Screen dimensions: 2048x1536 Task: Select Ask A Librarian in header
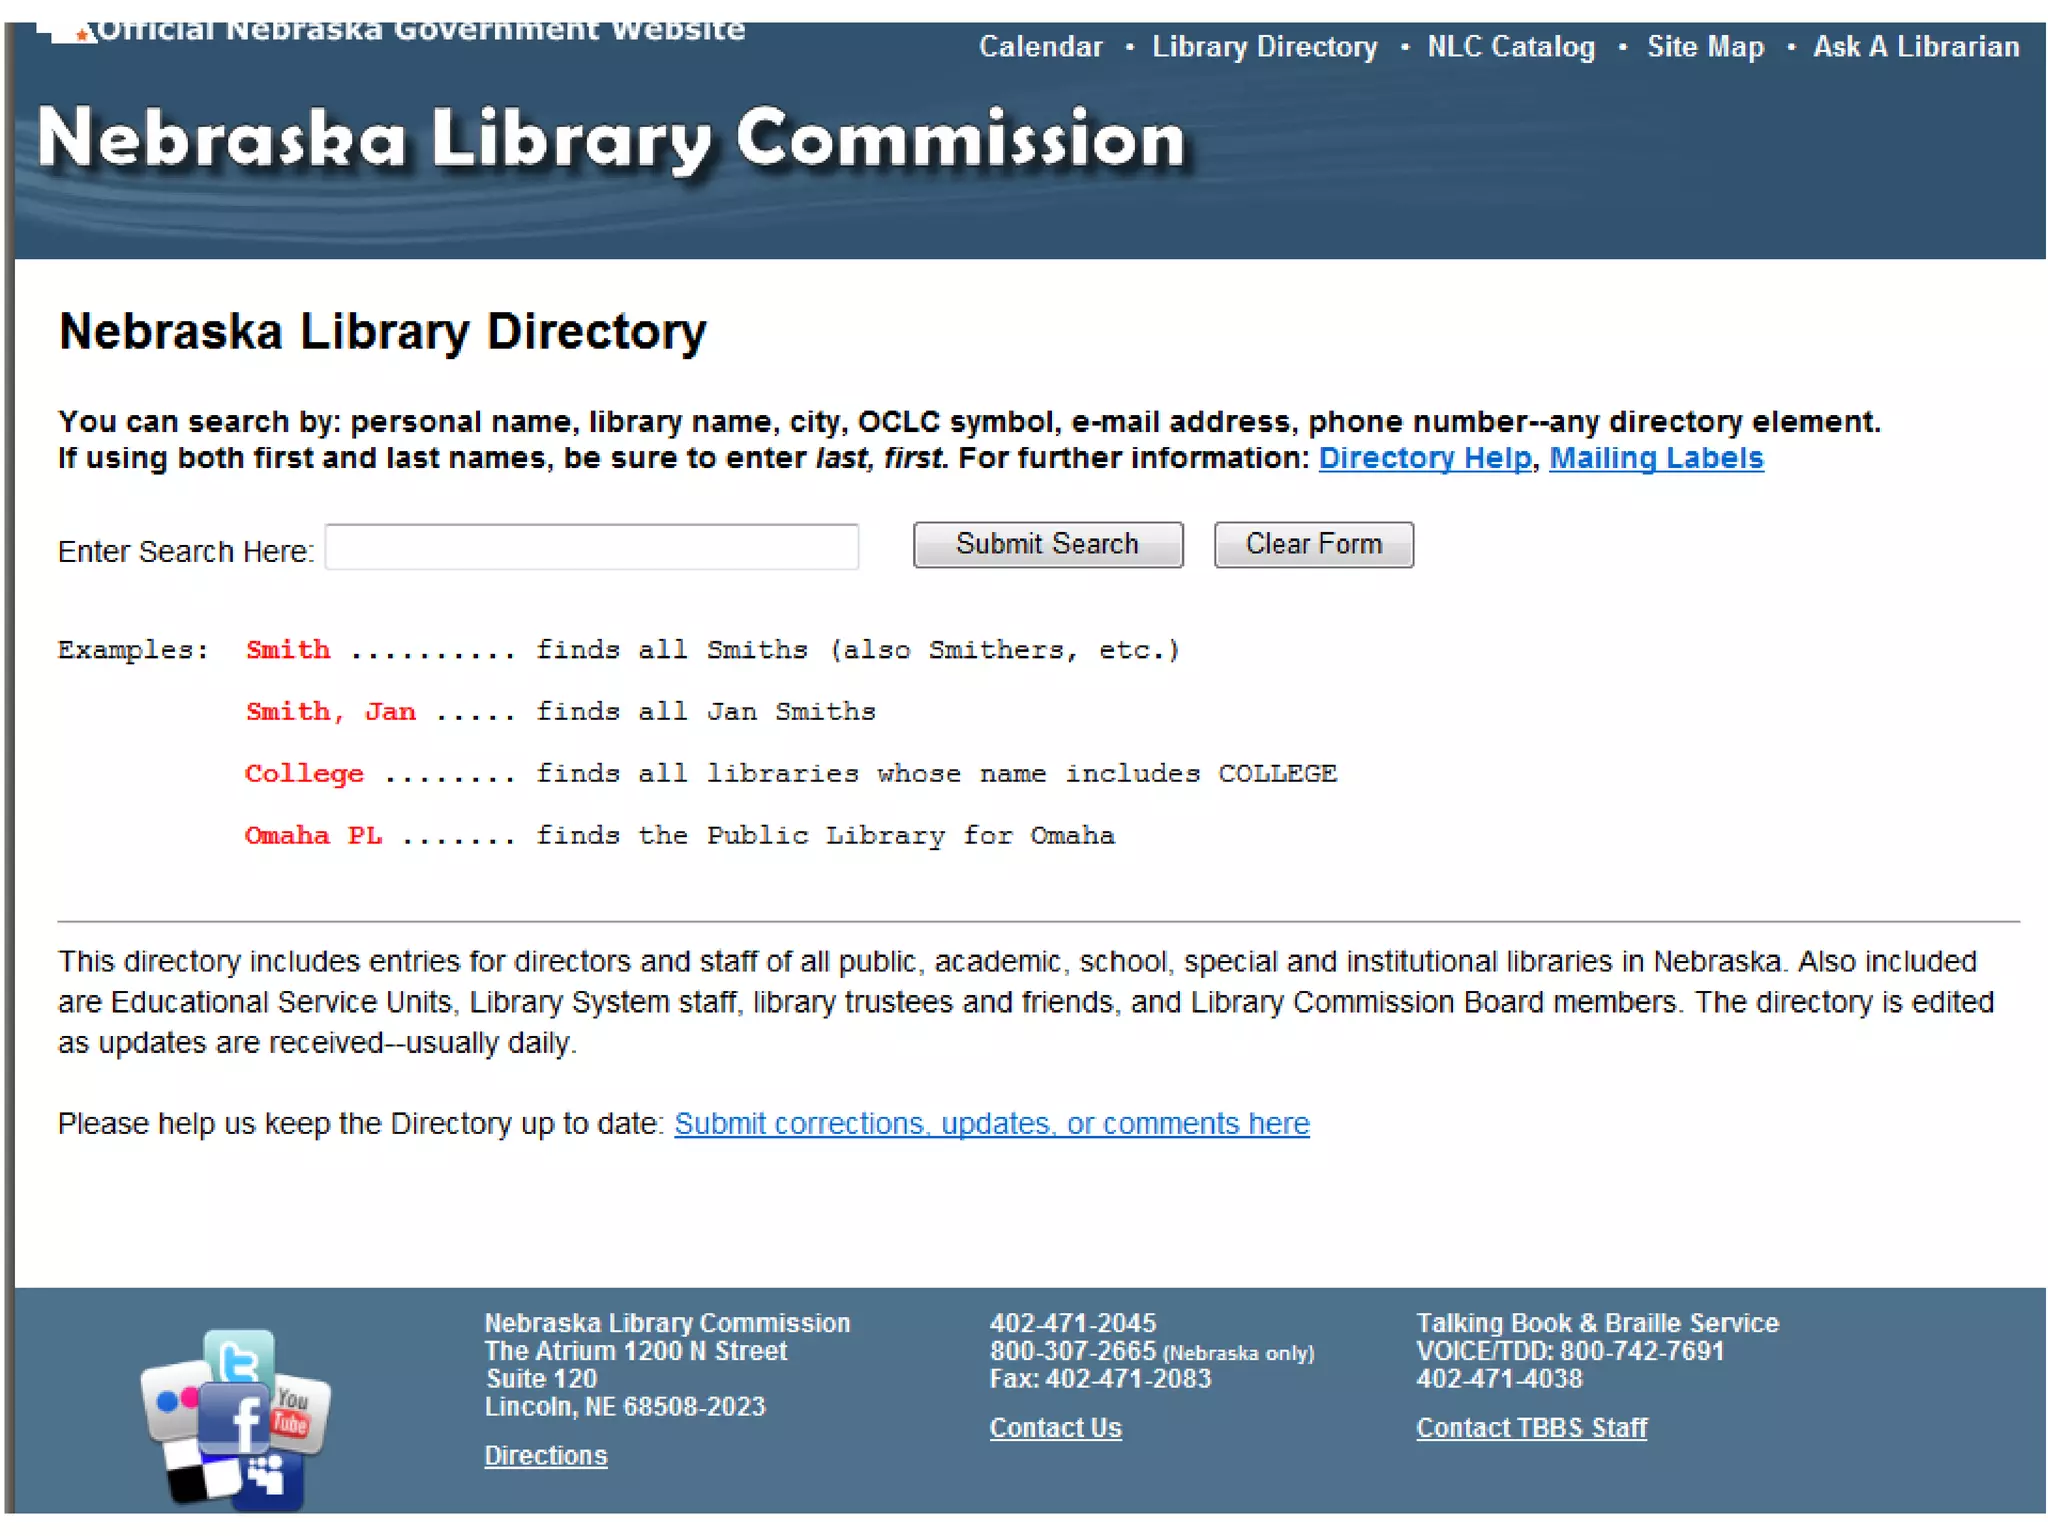click(1916, 47)
